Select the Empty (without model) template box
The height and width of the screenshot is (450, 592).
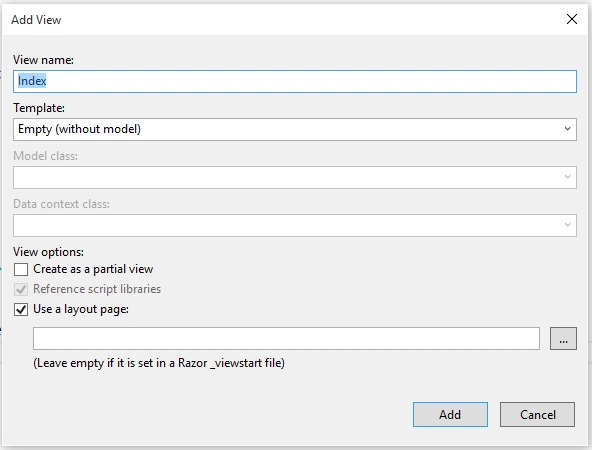tap(295, 129)
